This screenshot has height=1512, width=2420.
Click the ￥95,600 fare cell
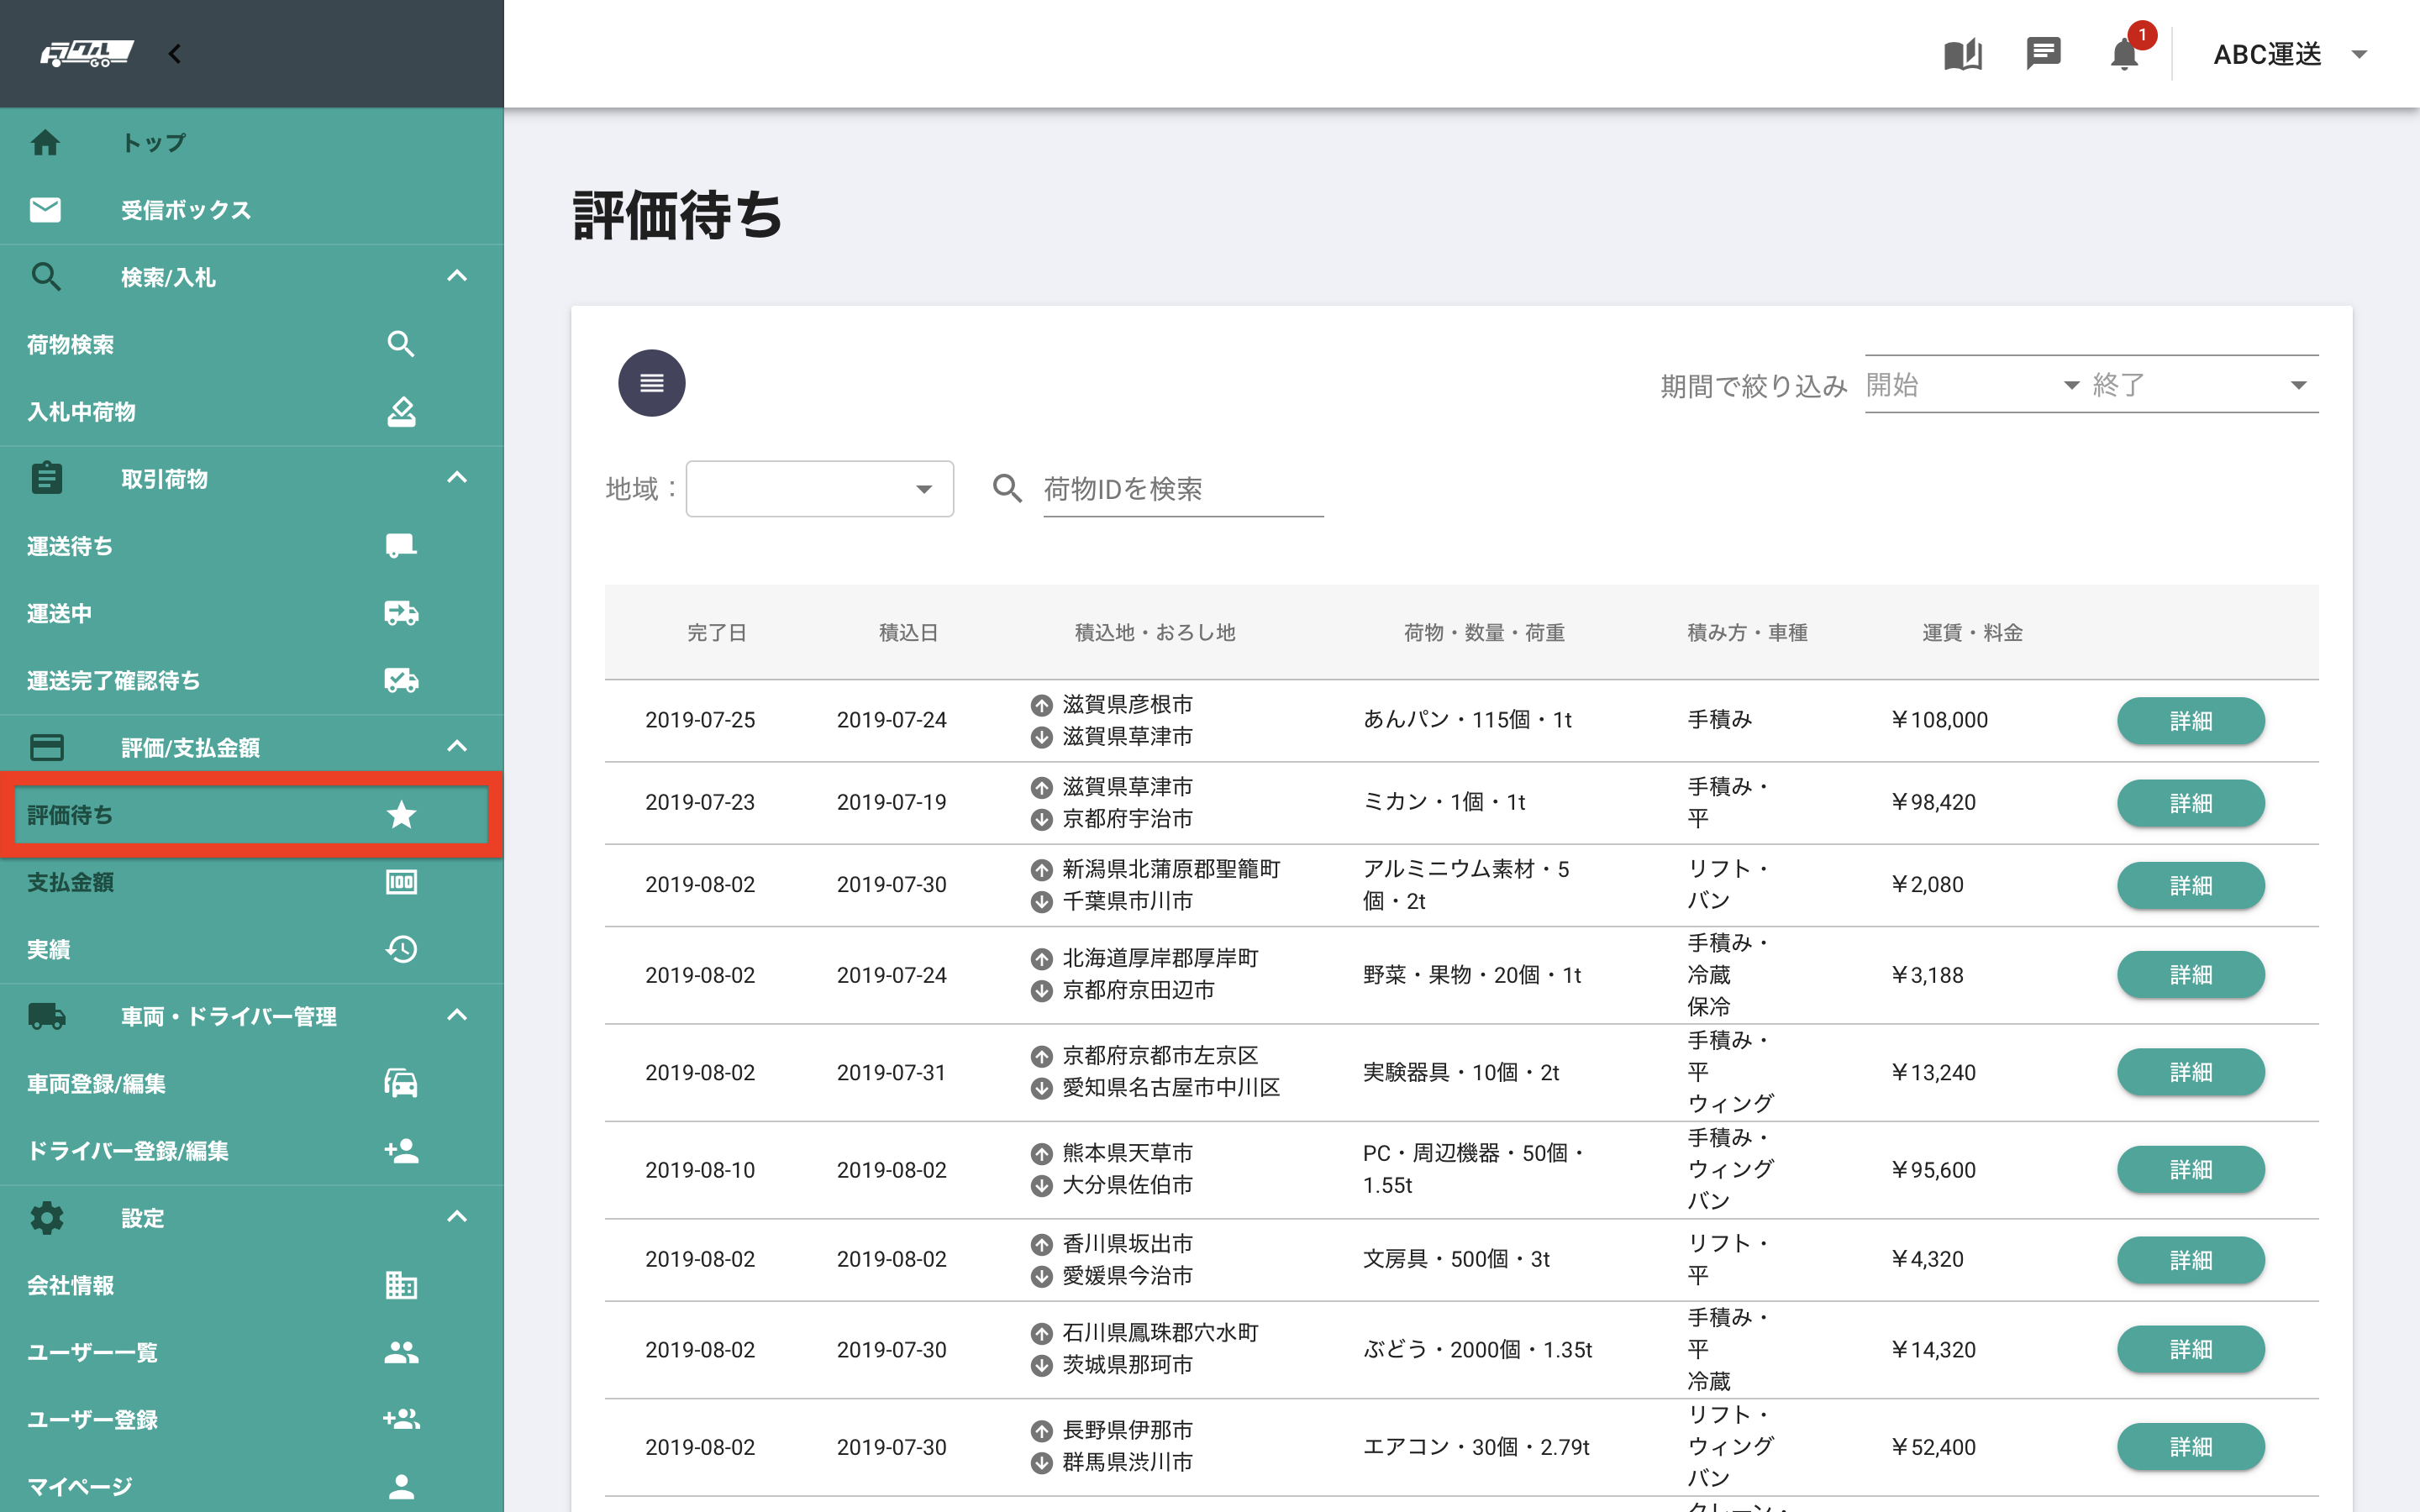click(1933, 1169)
